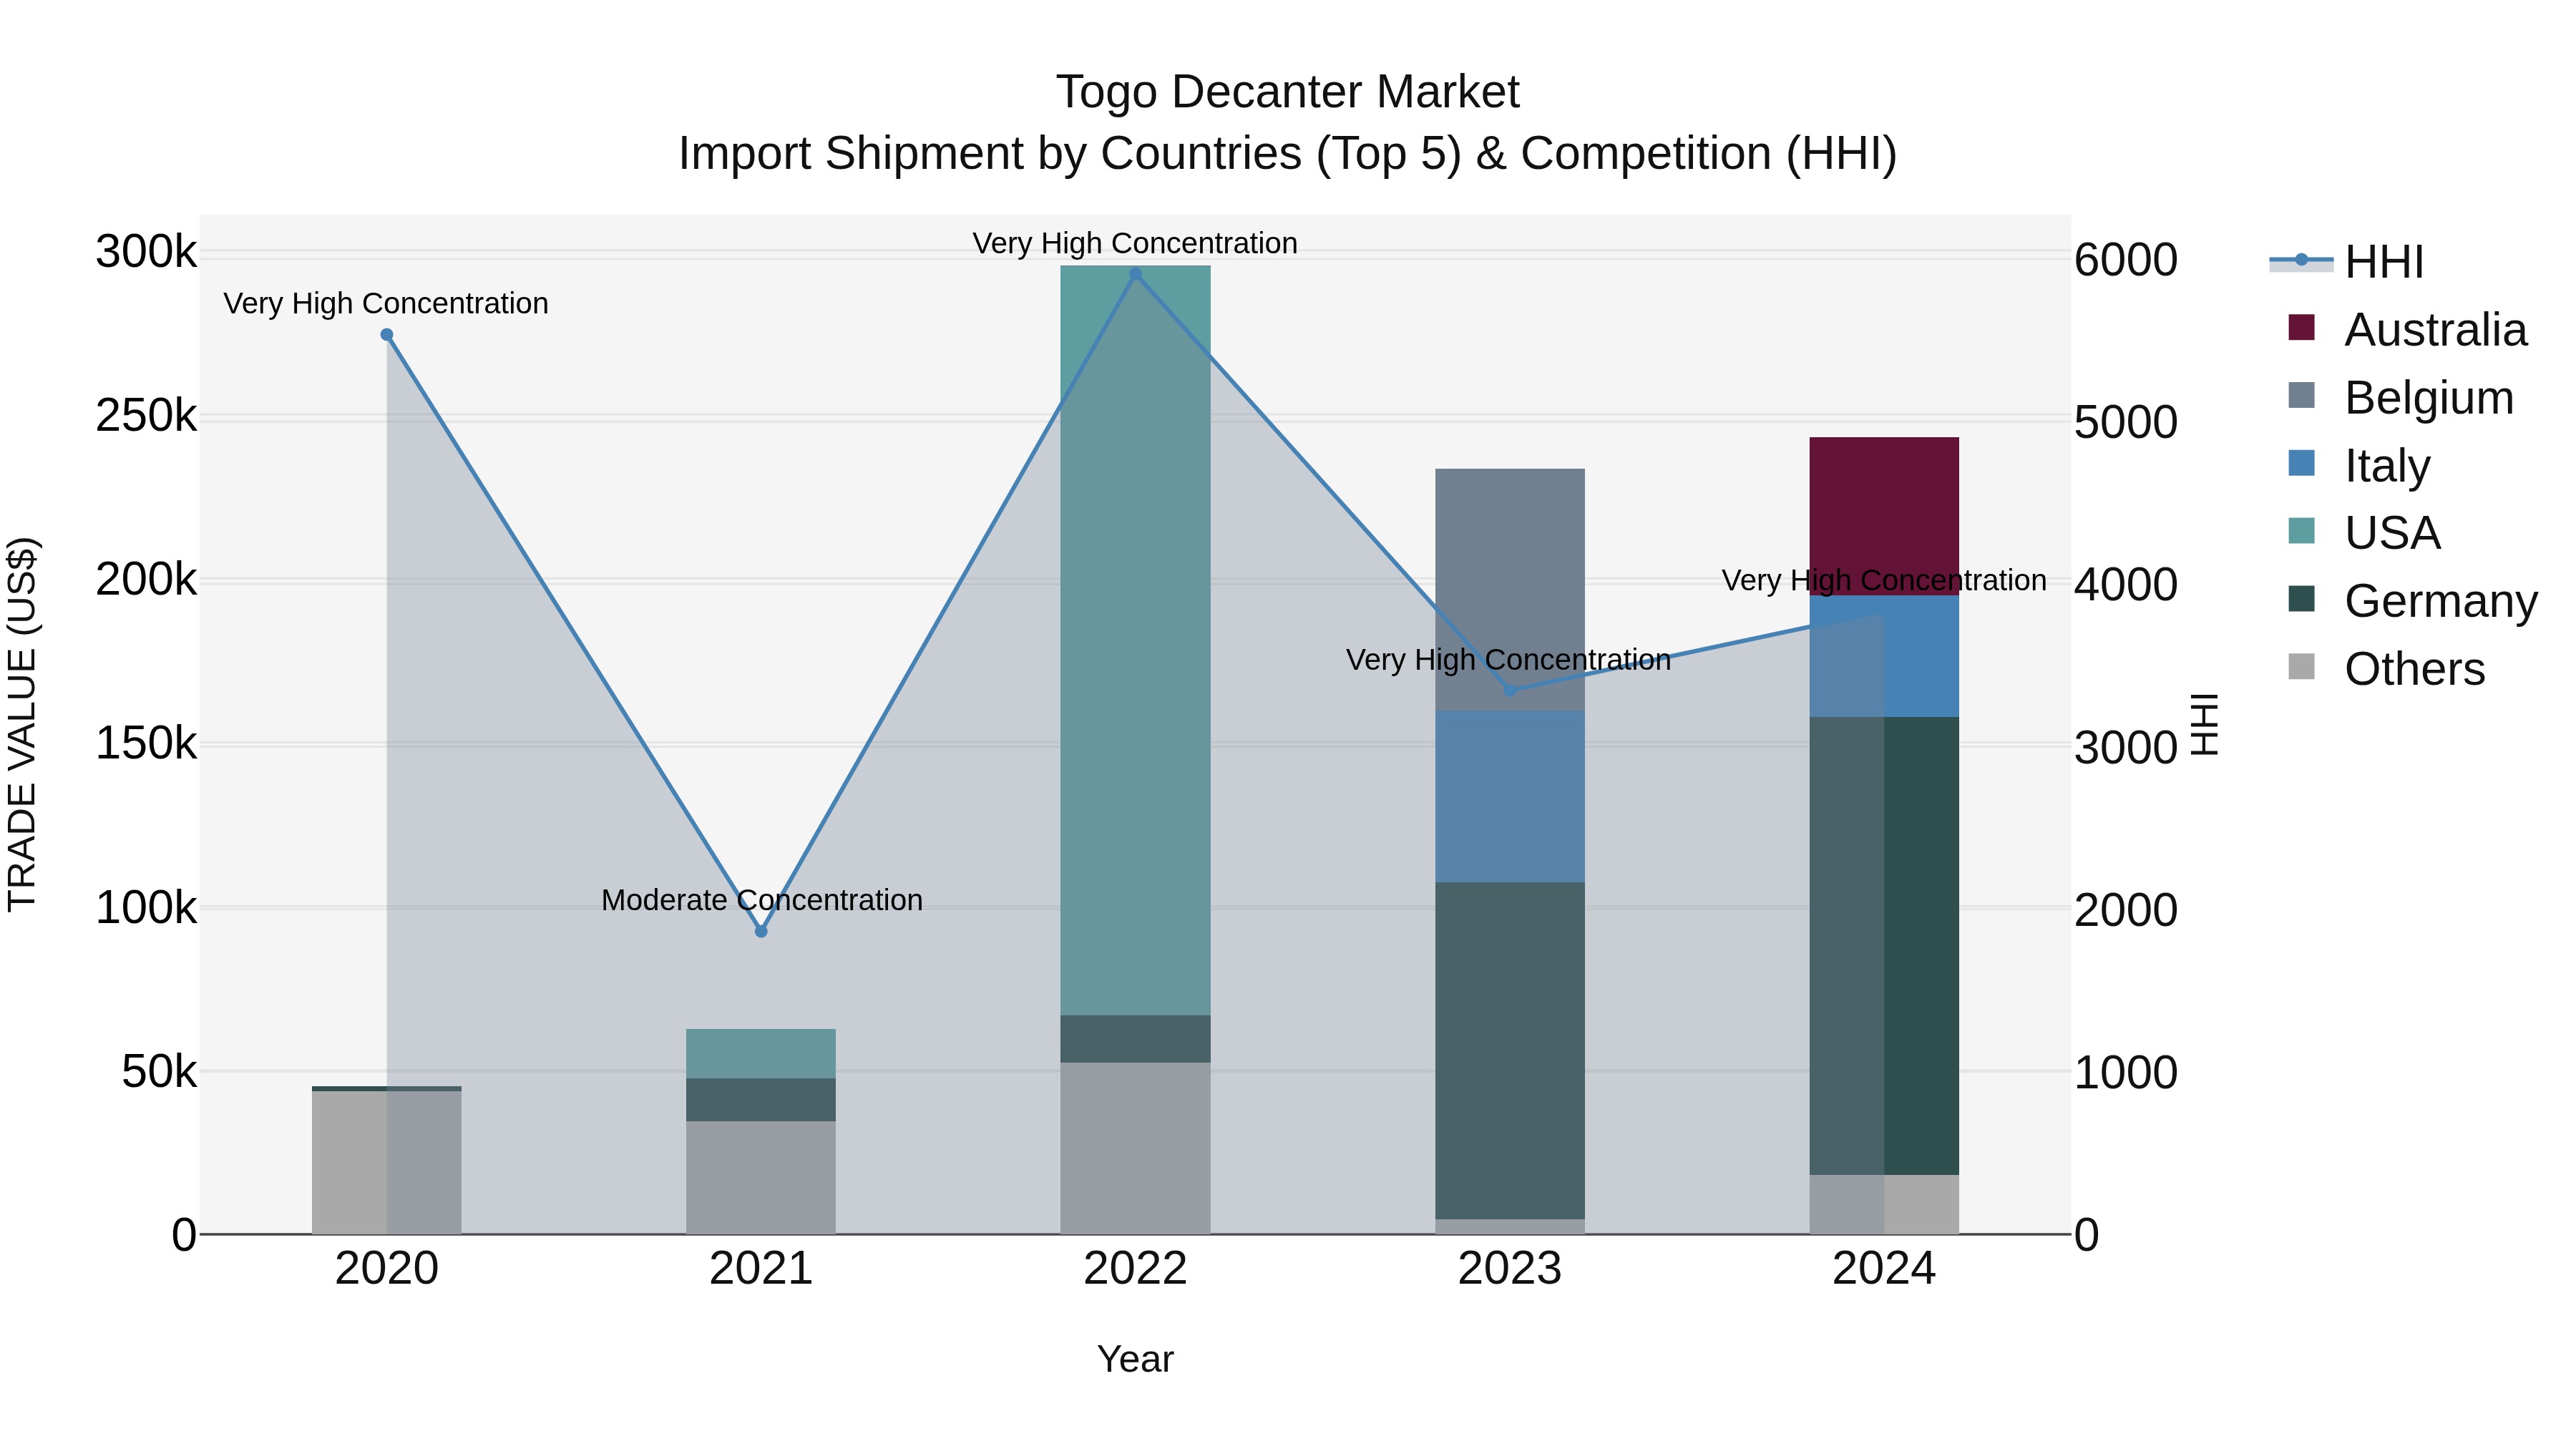Click the 2024 x-axis tick label

pos(1884,1269)
